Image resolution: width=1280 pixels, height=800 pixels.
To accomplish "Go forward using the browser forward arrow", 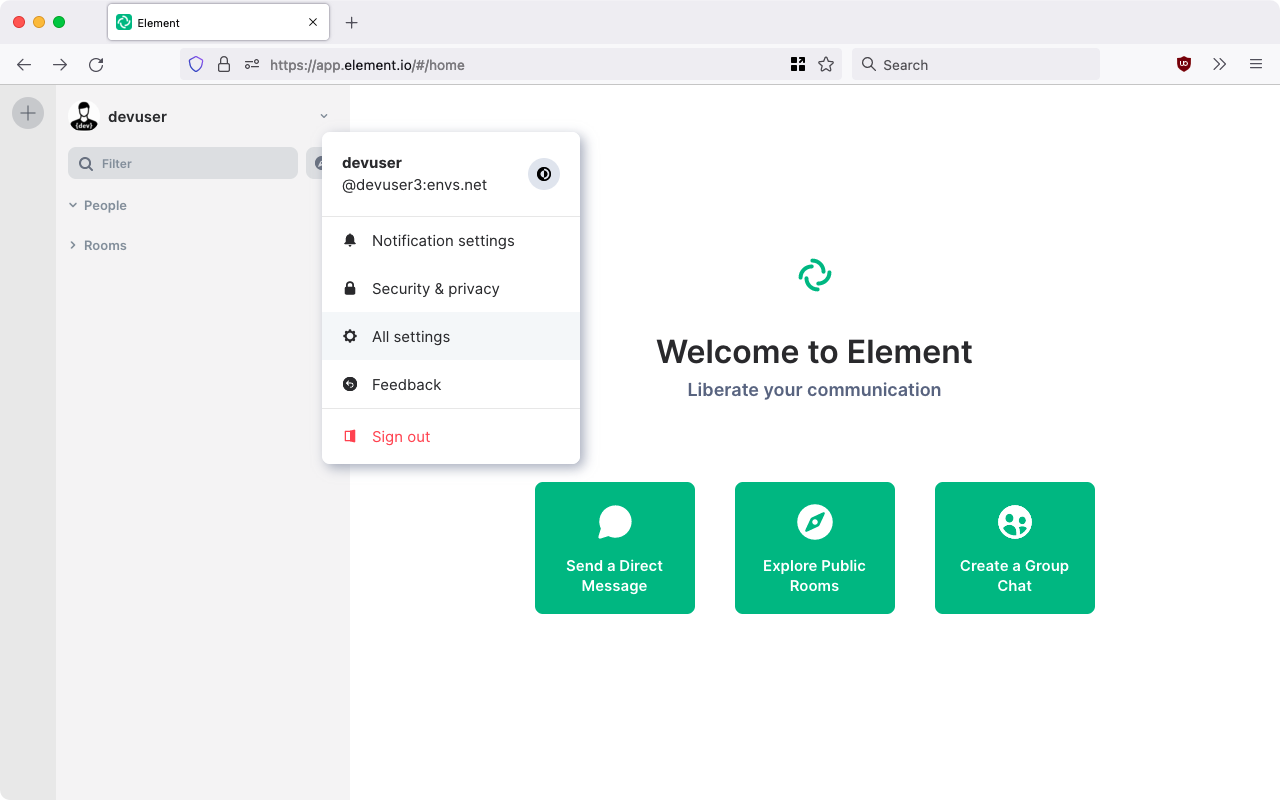I will [60, 64].
